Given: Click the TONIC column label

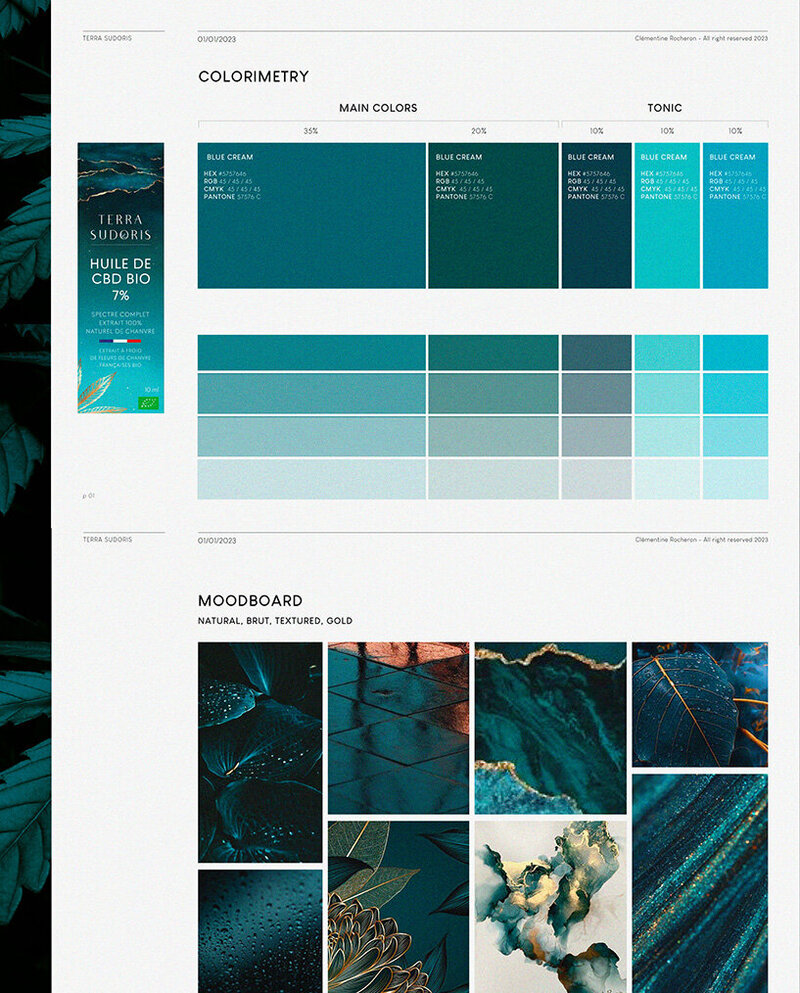Looking at the screenshot, I should (x=664, y=108).
